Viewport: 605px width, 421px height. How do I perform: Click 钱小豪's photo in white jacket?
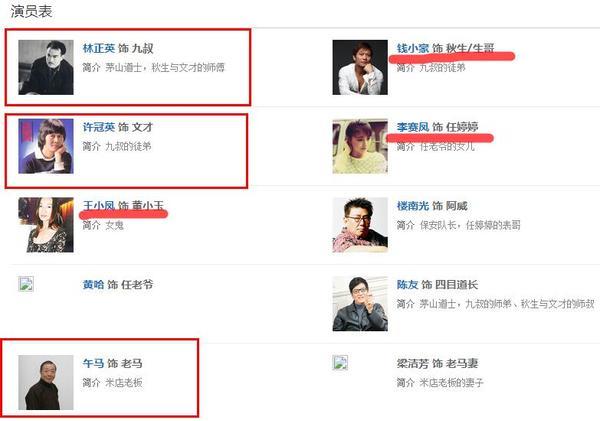360,67
